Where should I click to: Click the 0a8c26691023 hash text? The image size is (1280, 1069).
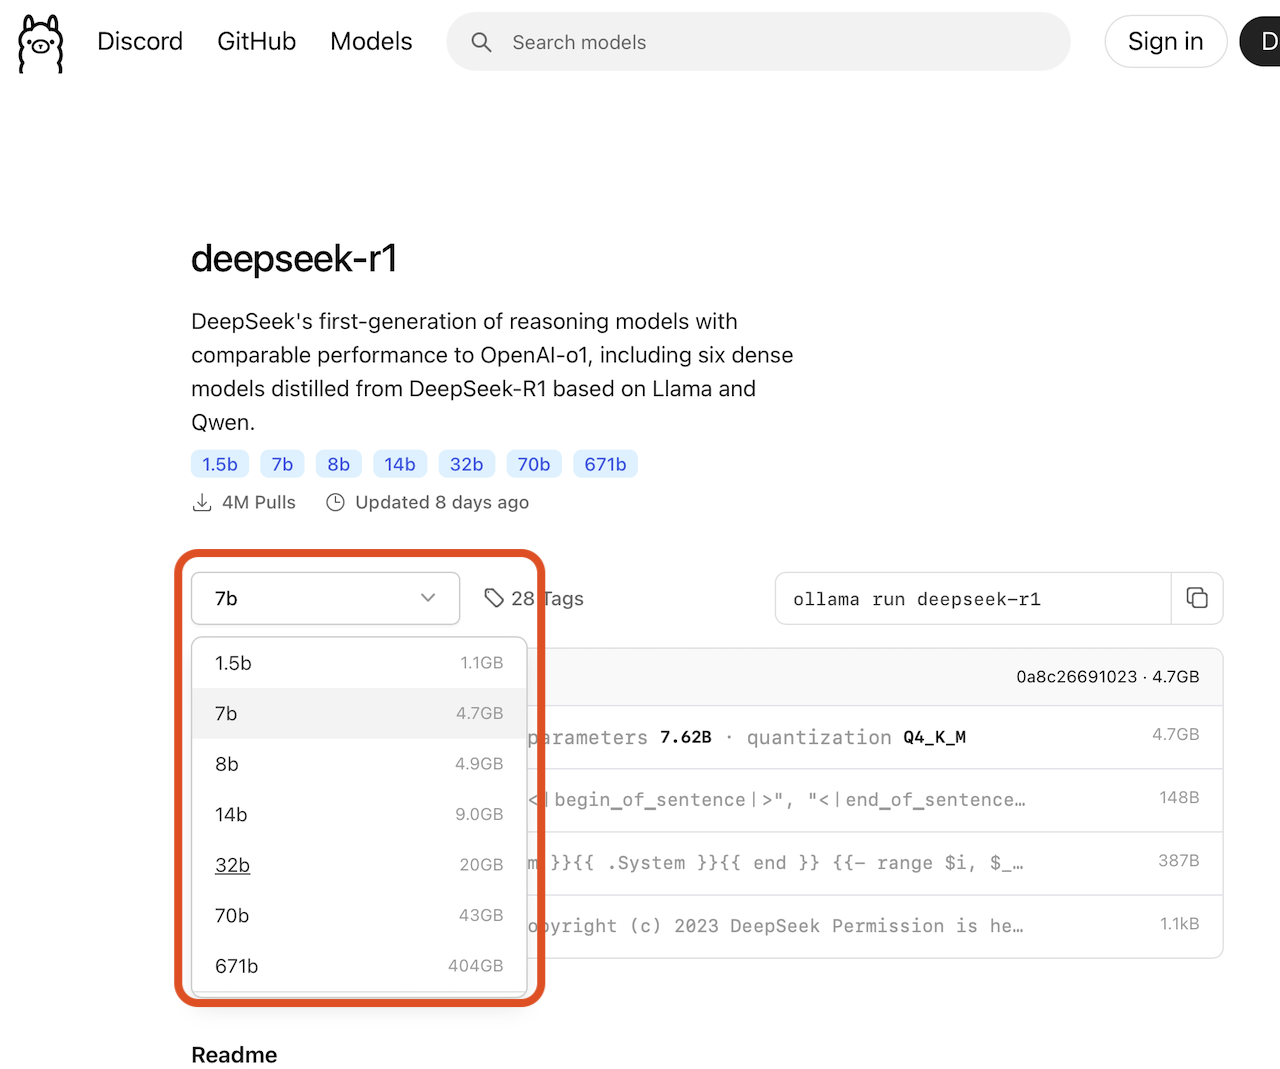click(1077, 677)
